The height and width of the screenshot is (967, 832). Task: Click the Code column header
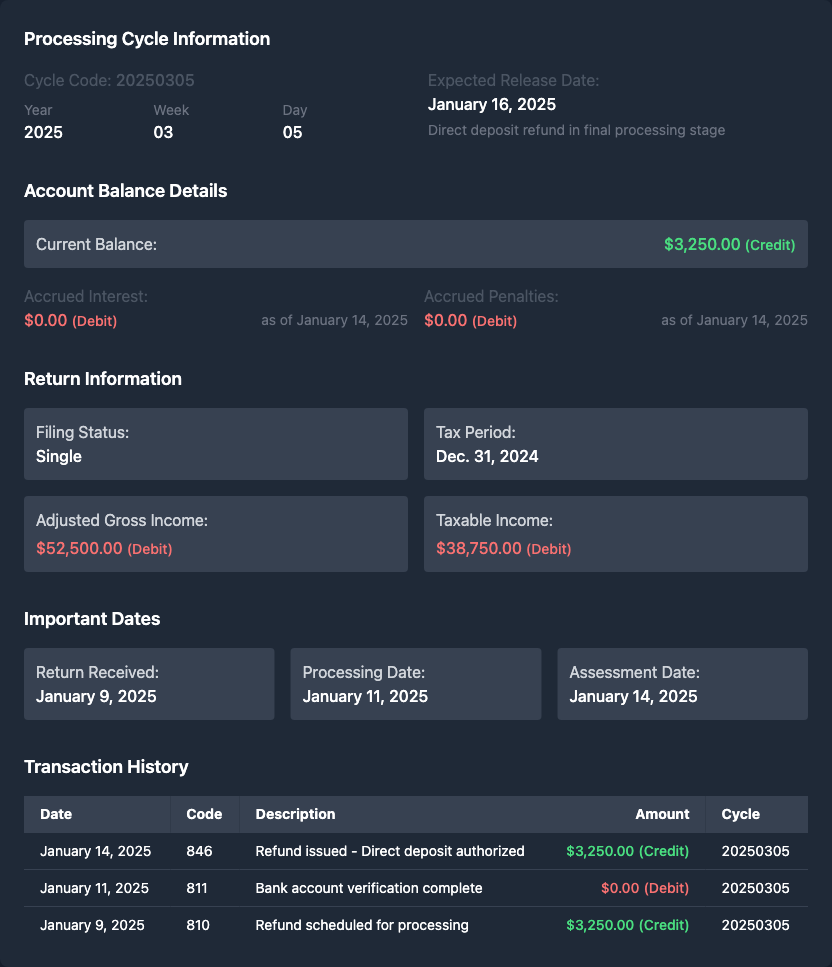(x=204, y=814)
